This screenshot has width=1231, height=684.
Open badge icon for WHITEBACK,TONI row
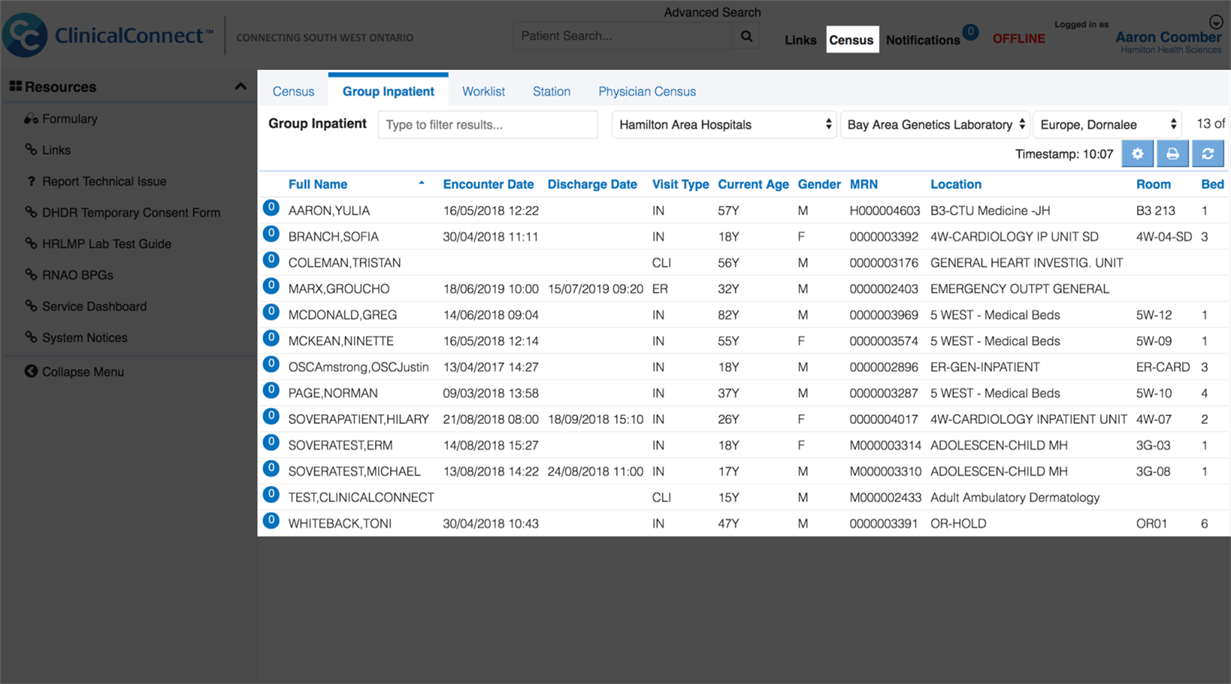pyautogui.click(x=270, y=520)
